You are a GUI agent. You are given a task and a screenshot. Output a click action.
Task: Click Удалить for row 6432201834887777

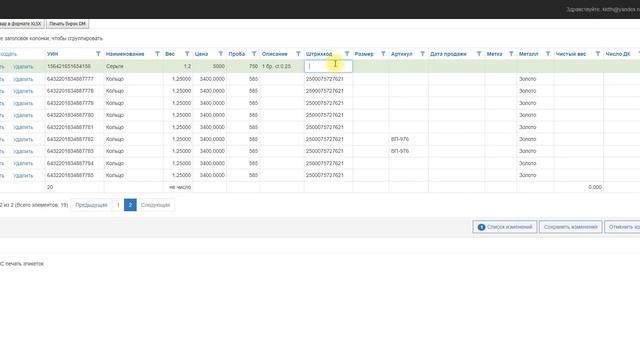click(x=23, y=79)
